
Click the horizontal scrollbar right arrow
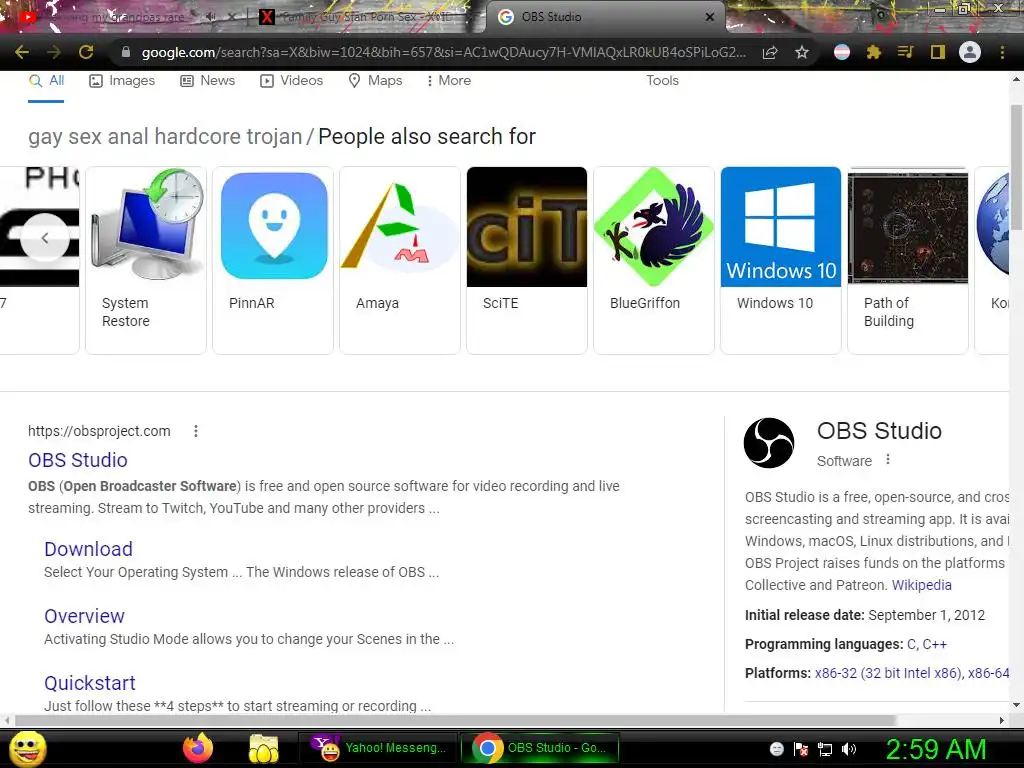(1002, 720)
